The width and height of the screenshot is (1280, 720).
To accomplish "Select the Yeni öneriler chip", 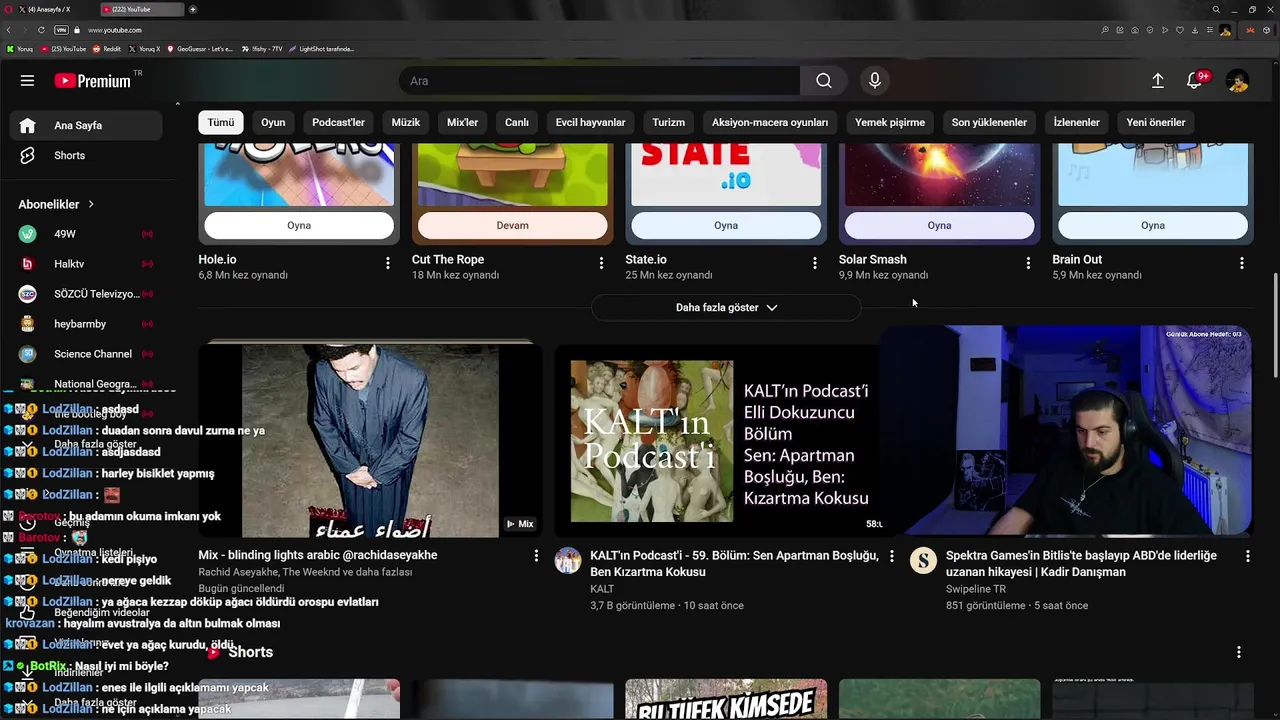I will coord(1155,122).
